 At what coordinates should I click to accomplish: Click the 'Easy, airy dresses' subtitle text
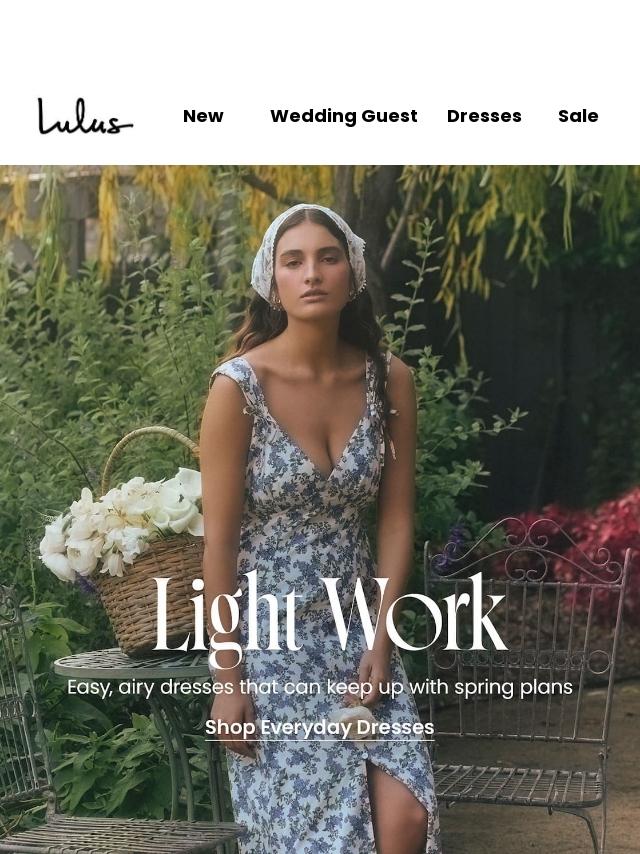pyautogui.click(x=320, y=687)
